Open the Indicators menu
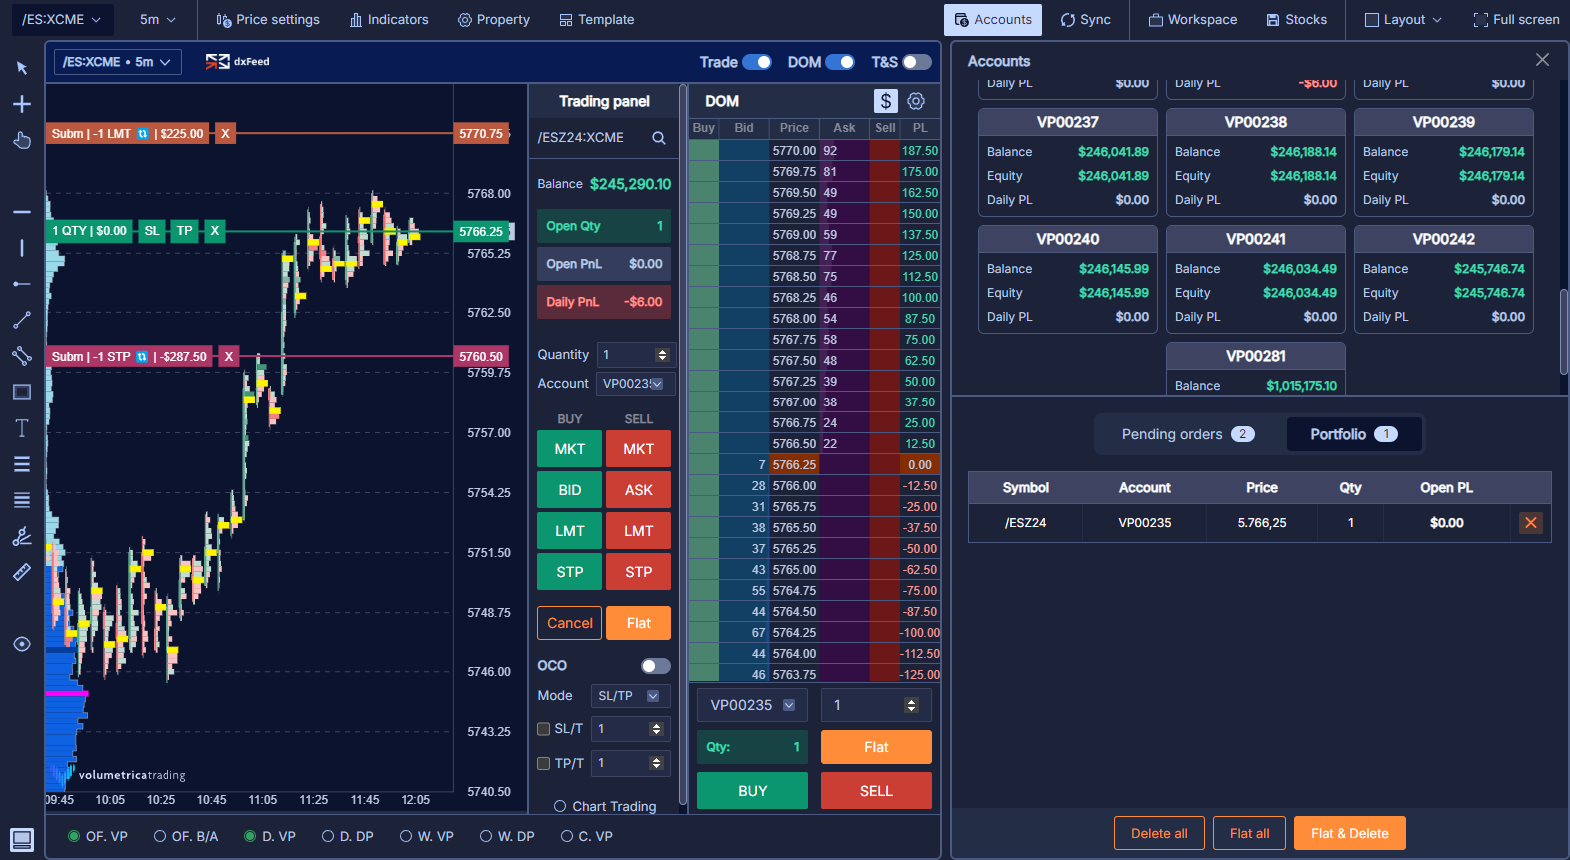1570x860 pixels. click(389, 20)
